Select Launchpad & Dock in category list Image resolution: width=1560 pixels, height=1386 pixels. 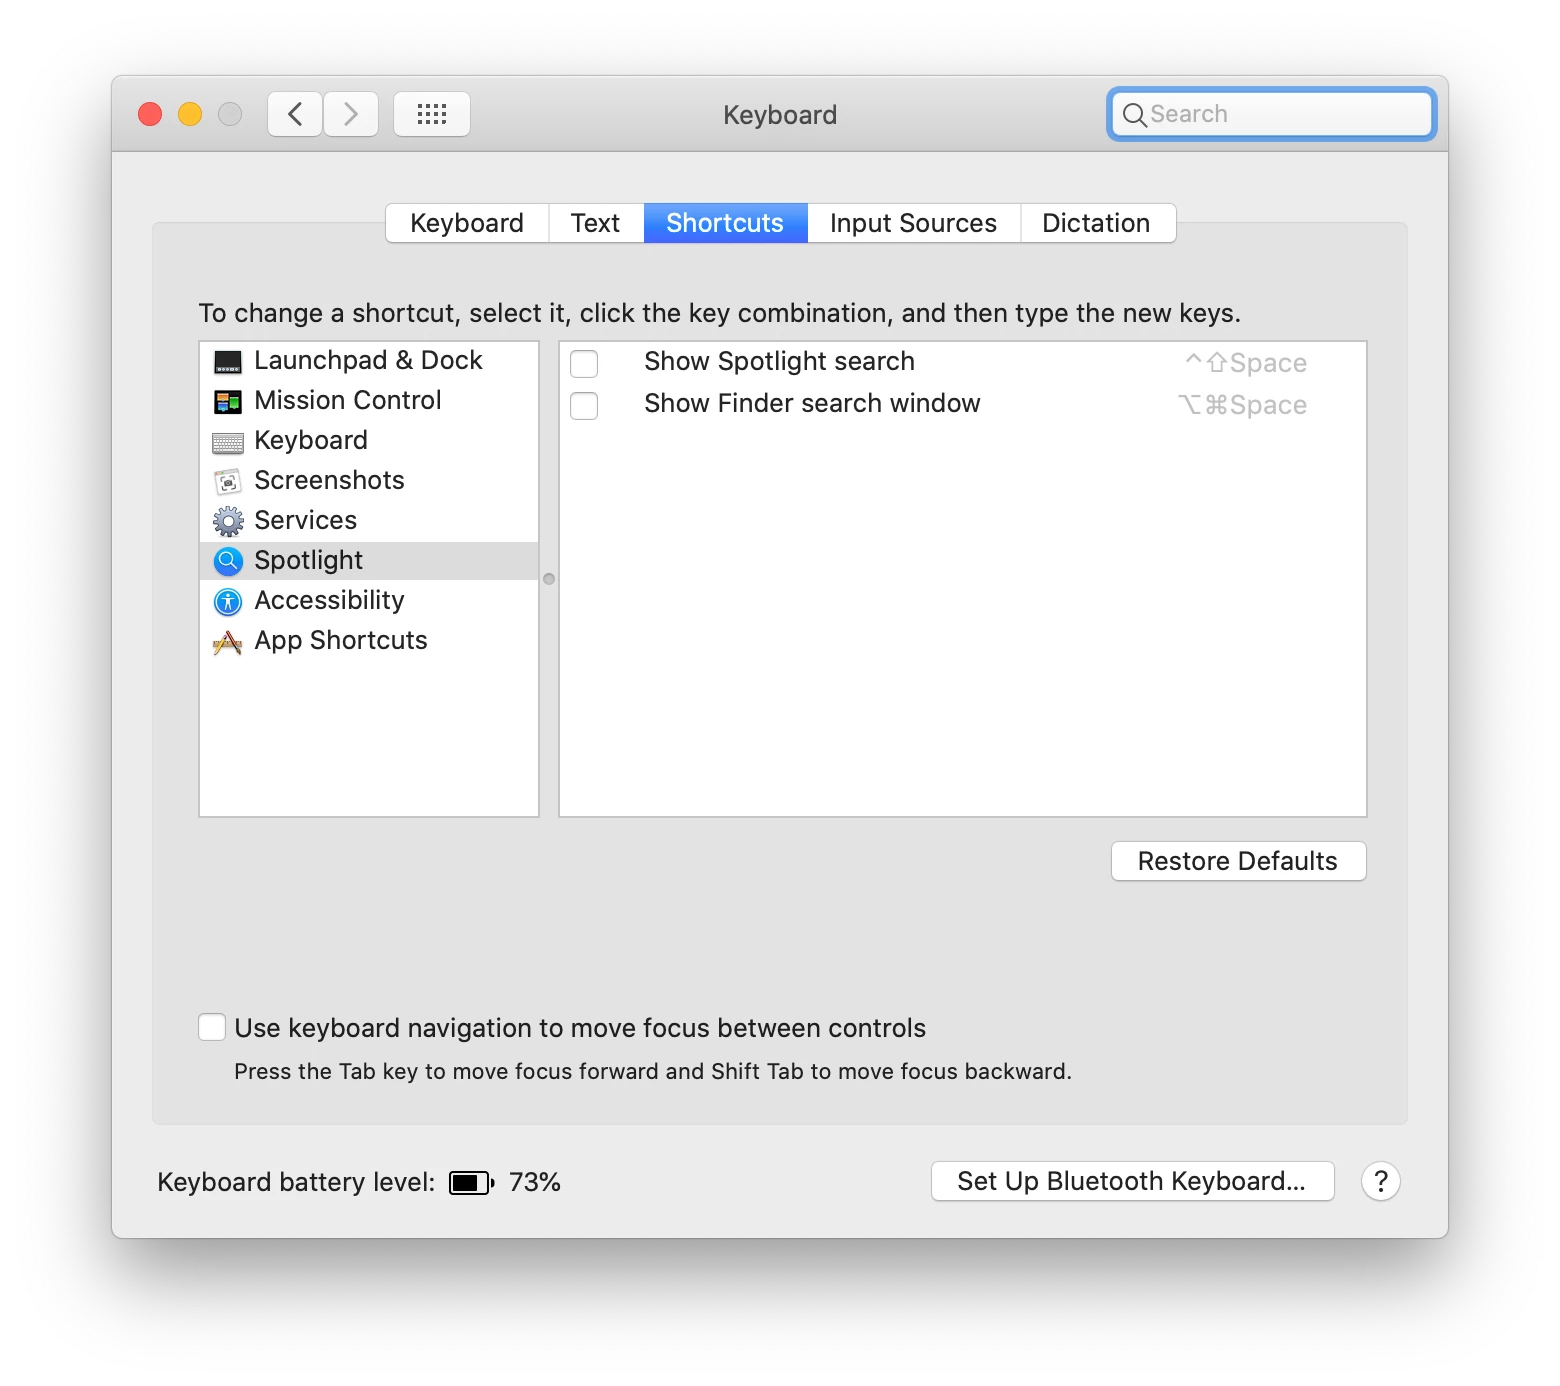(x=369, y=361)
